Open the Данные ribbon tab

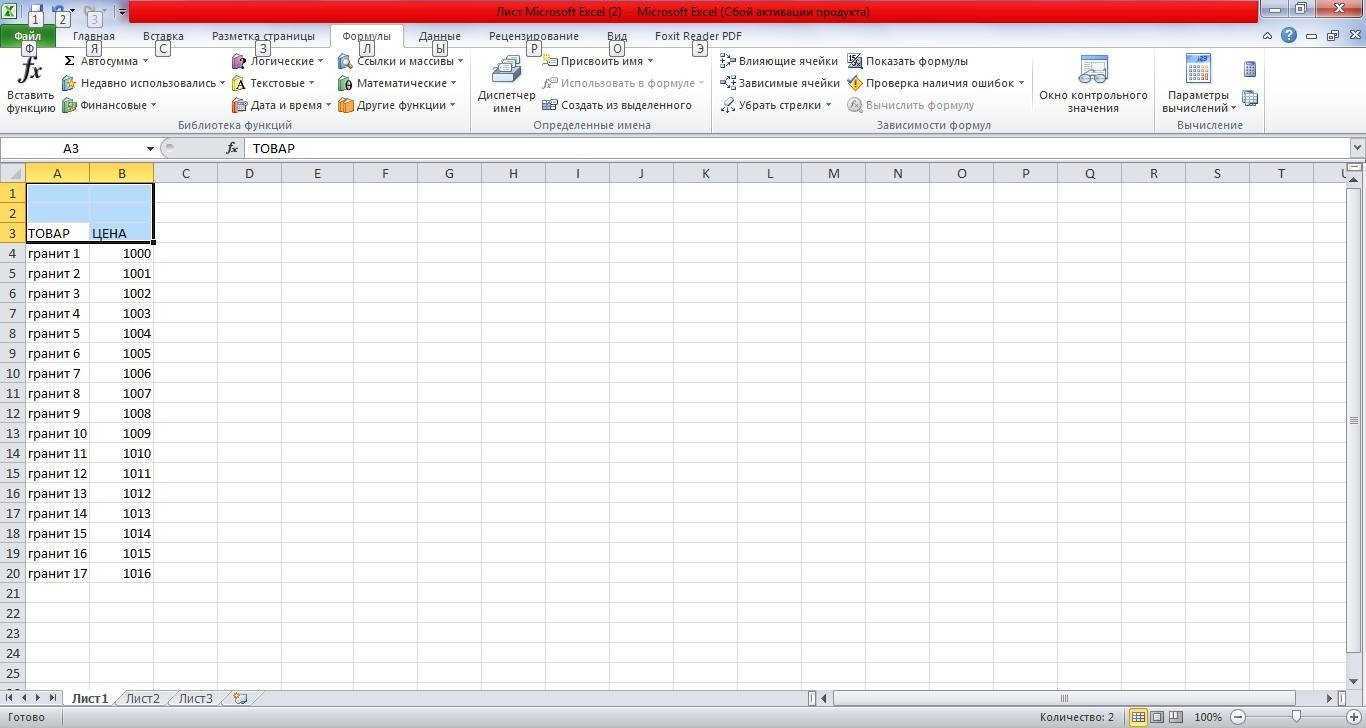[x=439, y=36]
